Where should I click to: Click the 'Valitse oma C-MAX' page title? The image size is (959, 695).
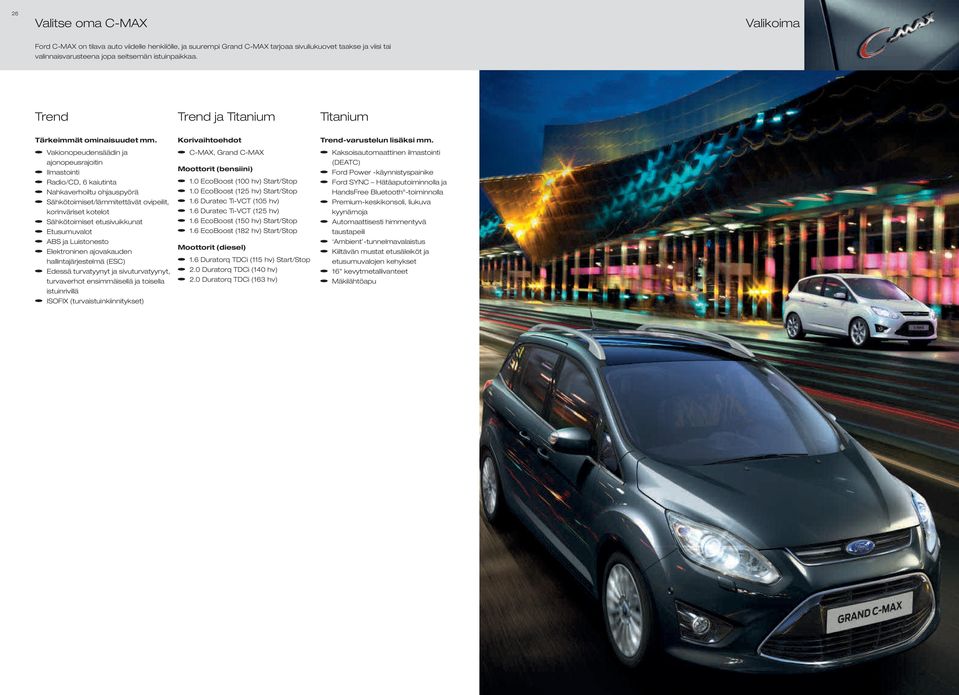click(x=91, y=23)
